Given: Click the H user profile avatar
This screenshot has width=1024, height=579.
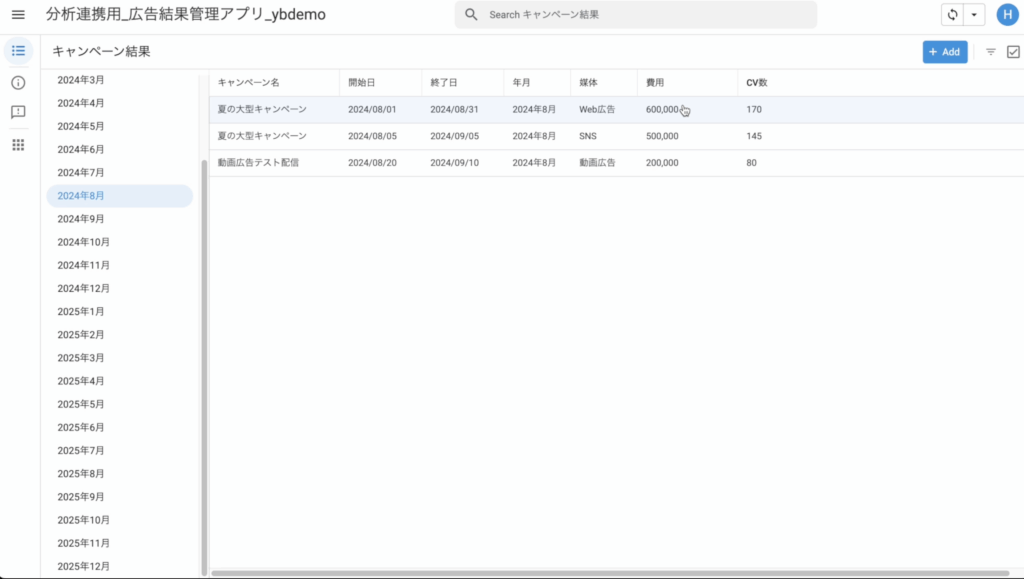Looking at the screenshot, I should (1006, 15).
